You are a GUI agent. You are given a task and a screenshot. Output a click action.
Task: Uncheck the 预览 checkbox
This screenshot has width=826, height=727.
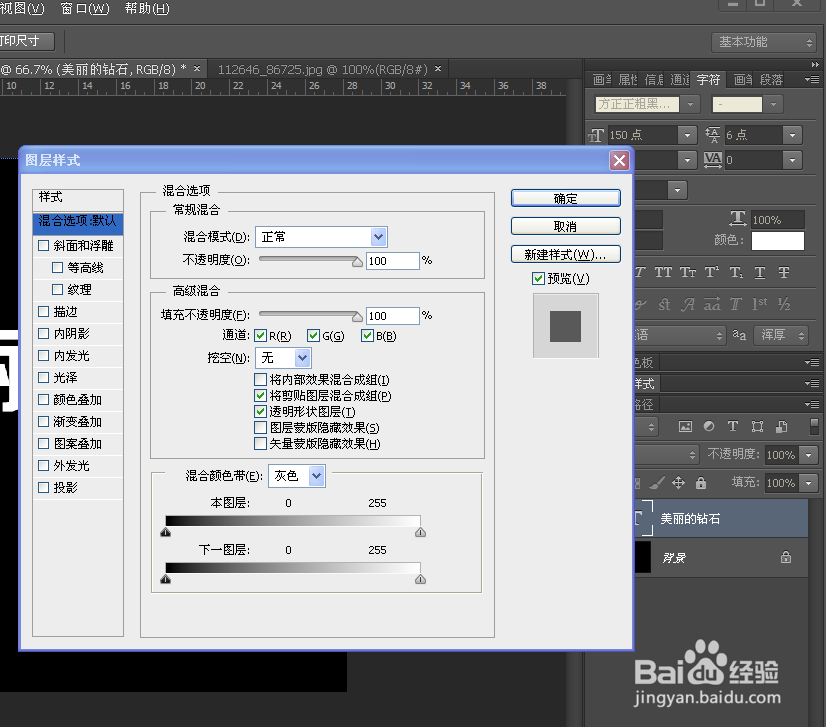(539, 278)
